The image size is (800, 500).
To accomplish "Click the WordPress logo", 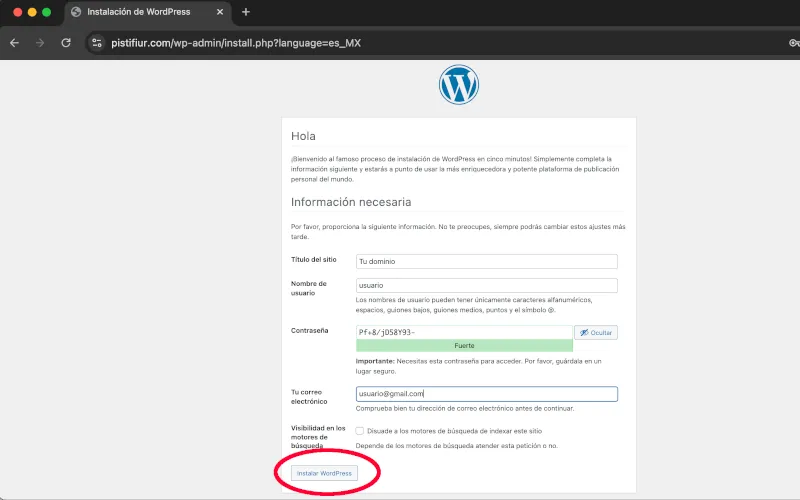I will 459,85.
